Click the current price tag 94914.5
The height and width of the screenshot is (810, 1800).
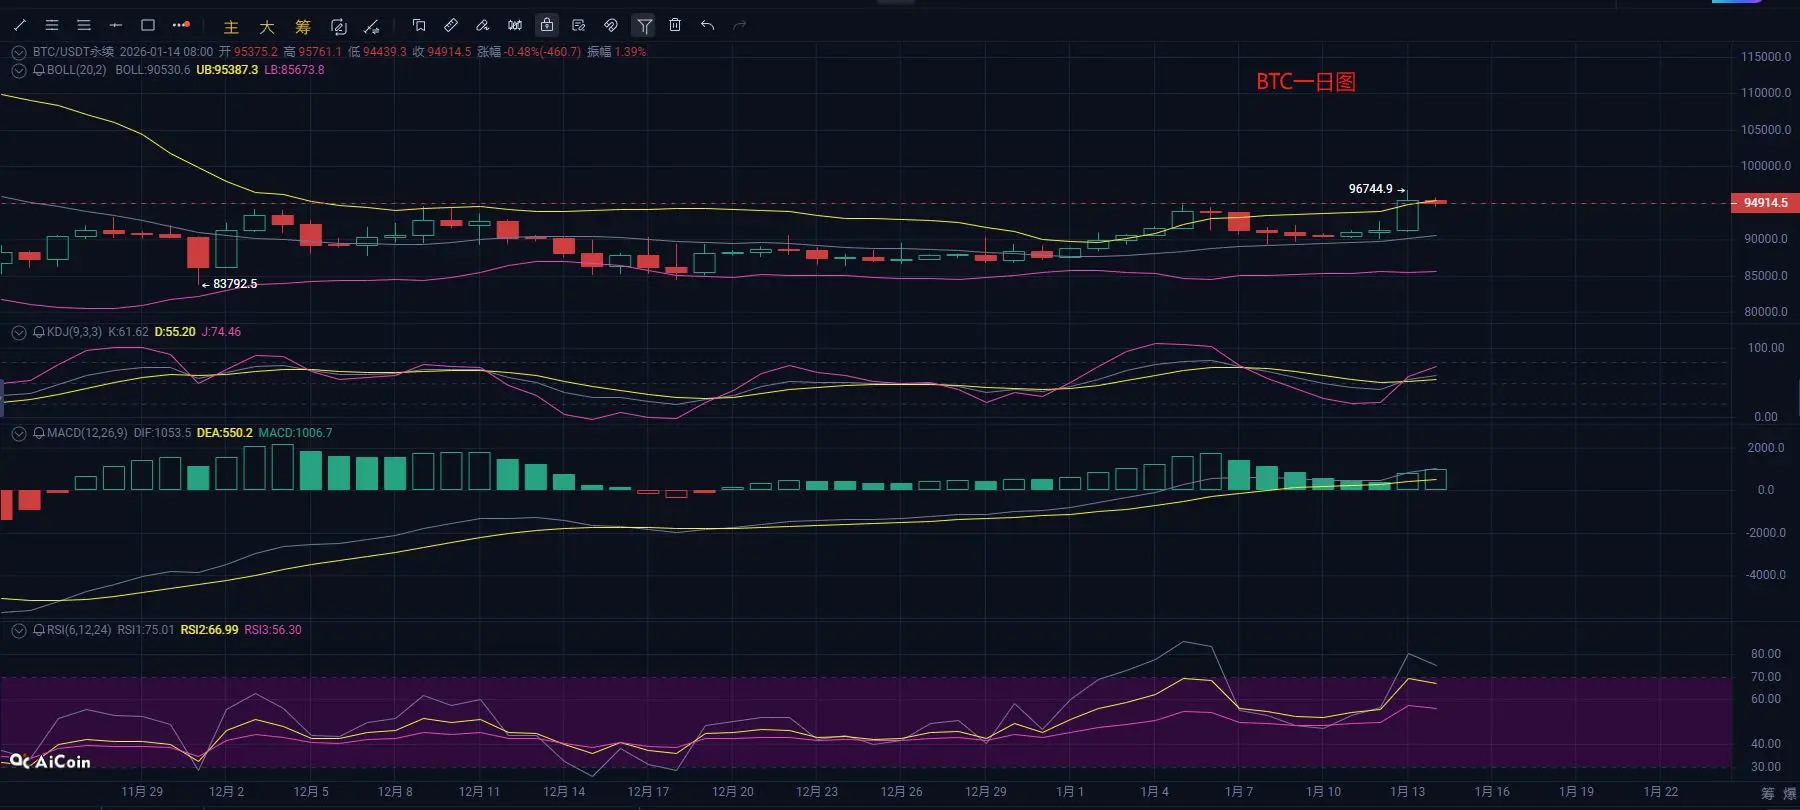[1765, 203]
